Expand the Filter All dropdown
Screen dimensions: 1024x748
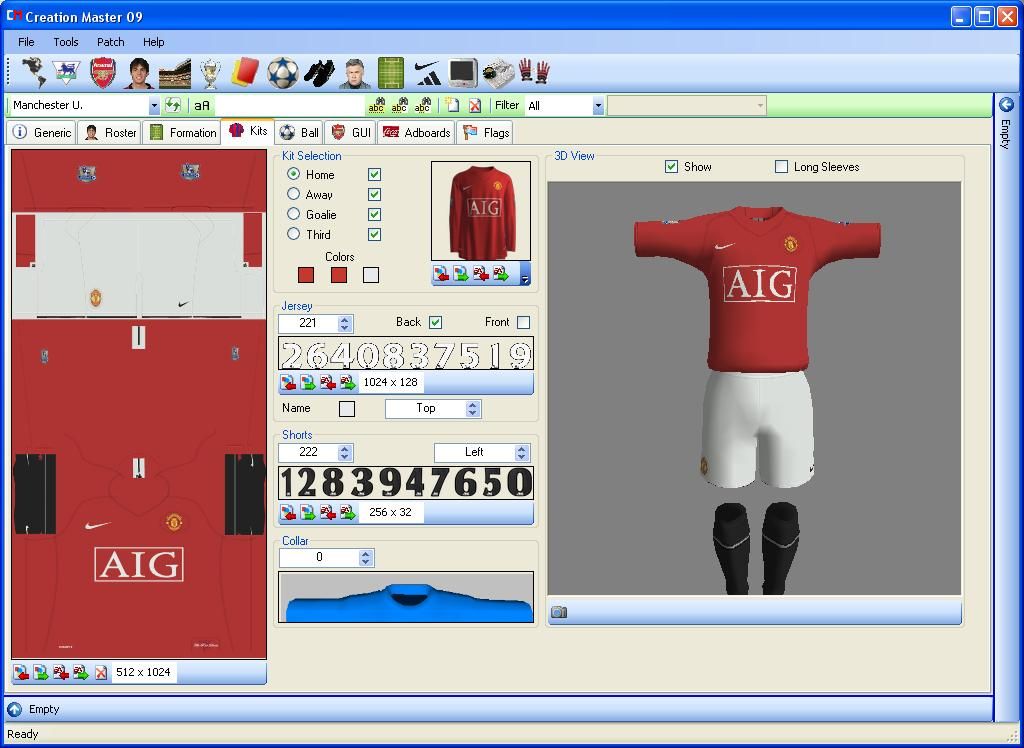(x=598, y=106)
